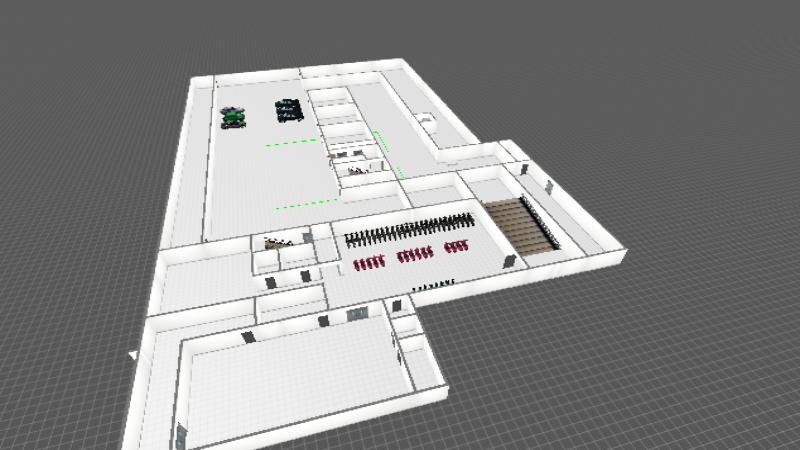Select the door on the far-right outer wall

point(549,185)
